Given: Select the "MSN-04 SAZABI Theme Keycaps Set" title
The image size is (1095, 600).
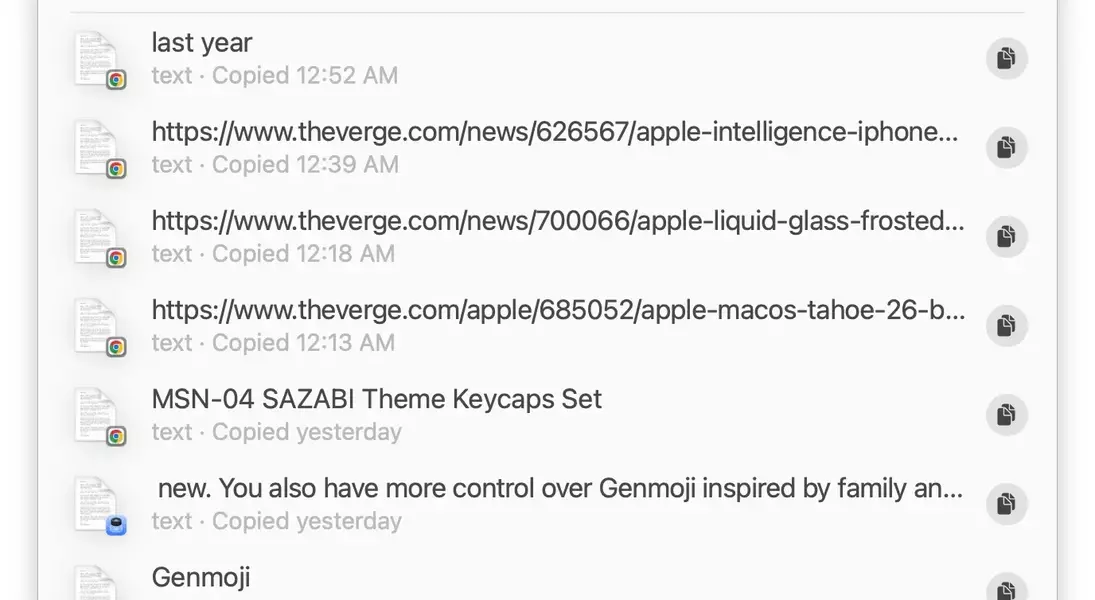Looking at the screenshot, I should [376, 399].
